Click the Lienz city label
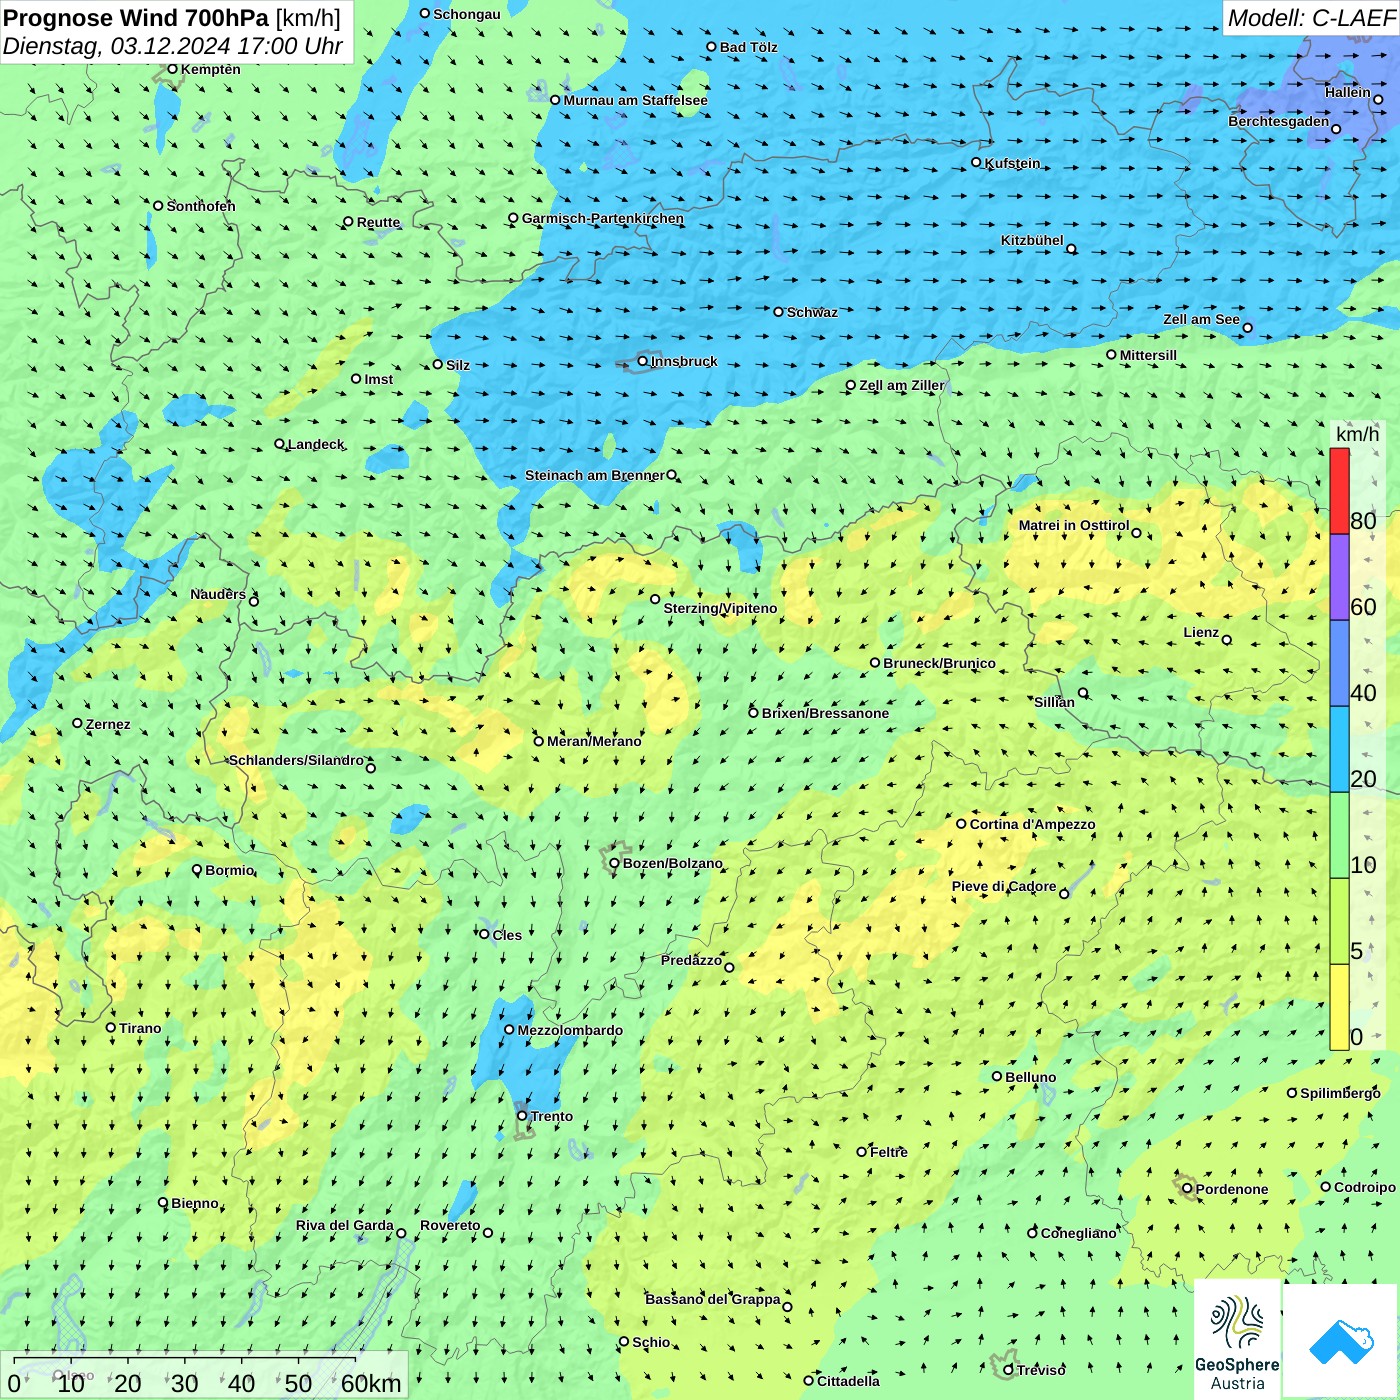The width and height of the screenshot is (1400, 1400). 1201,632
